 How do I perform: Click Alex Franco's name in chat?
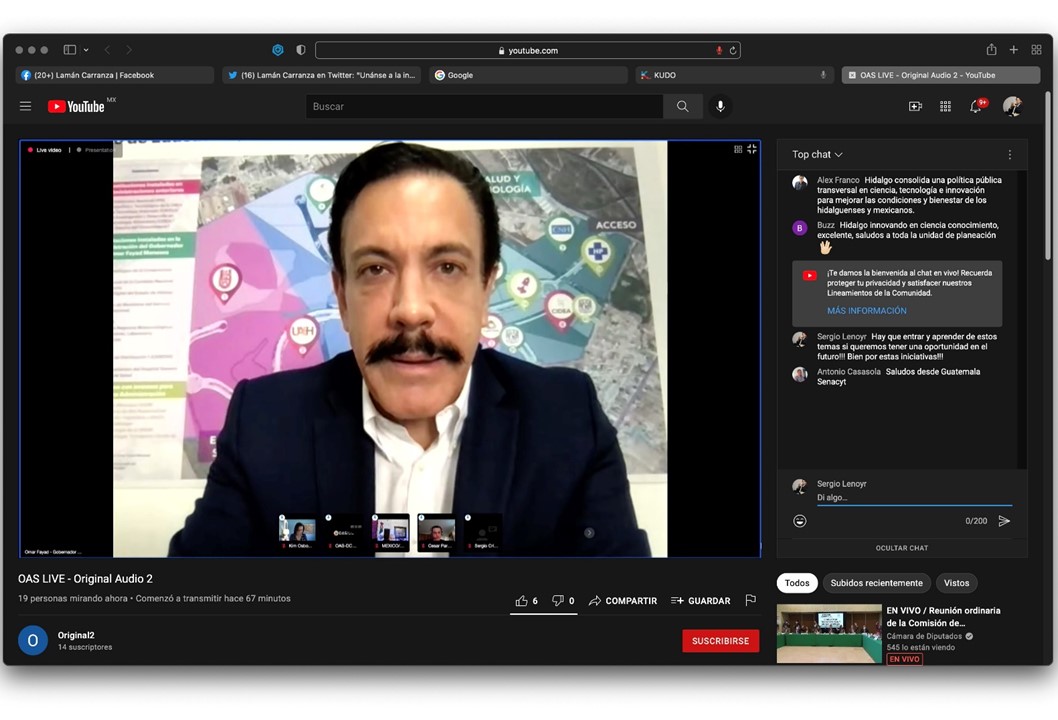point(838,180)
